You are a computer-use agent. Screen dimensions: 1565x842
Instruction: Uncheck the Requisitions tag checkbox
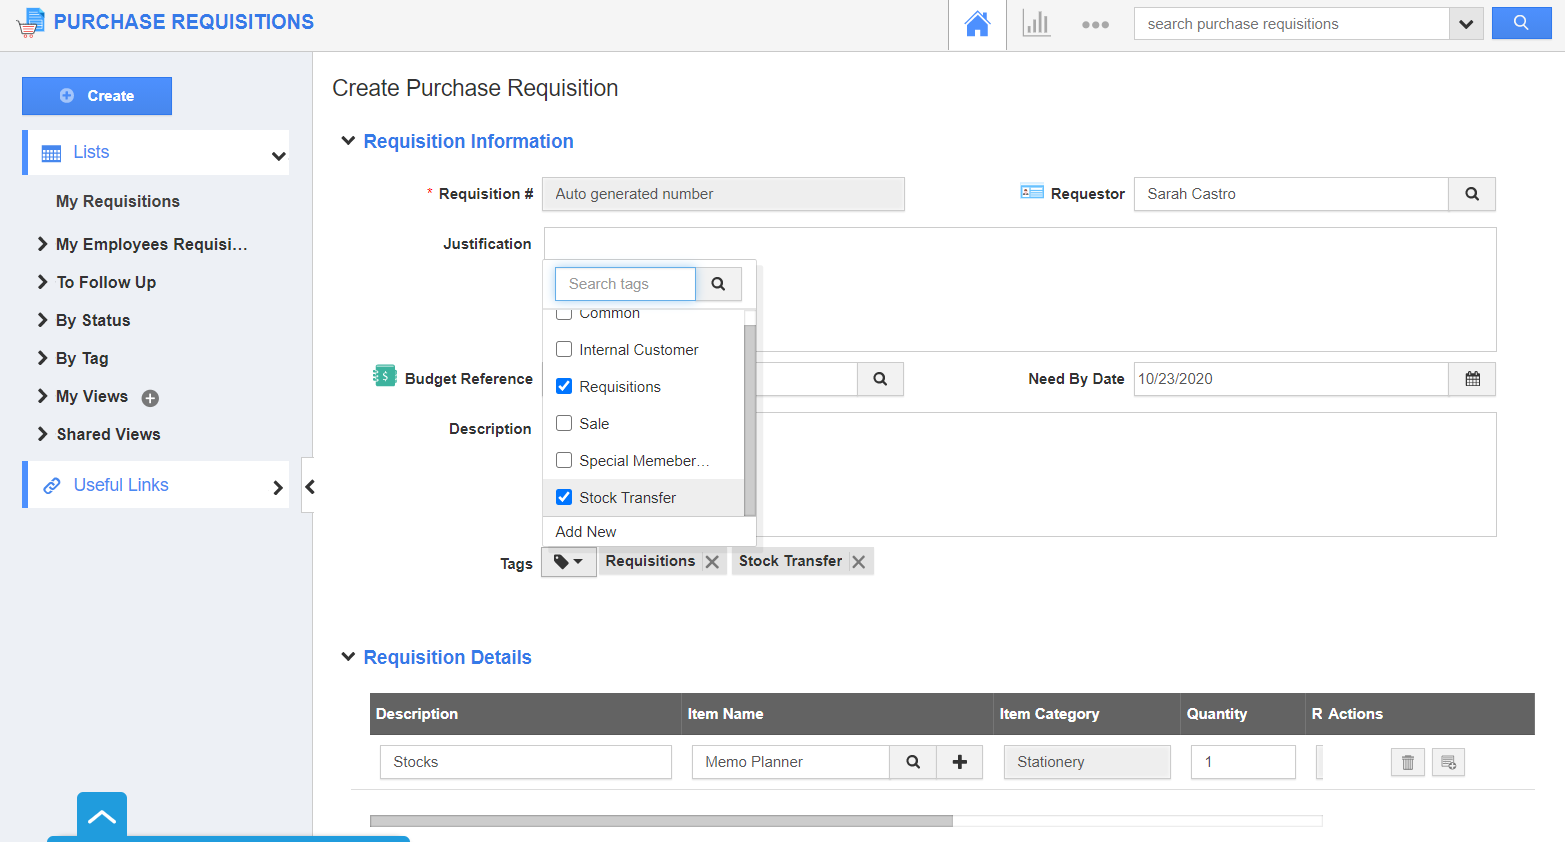[x=564, y=387]
